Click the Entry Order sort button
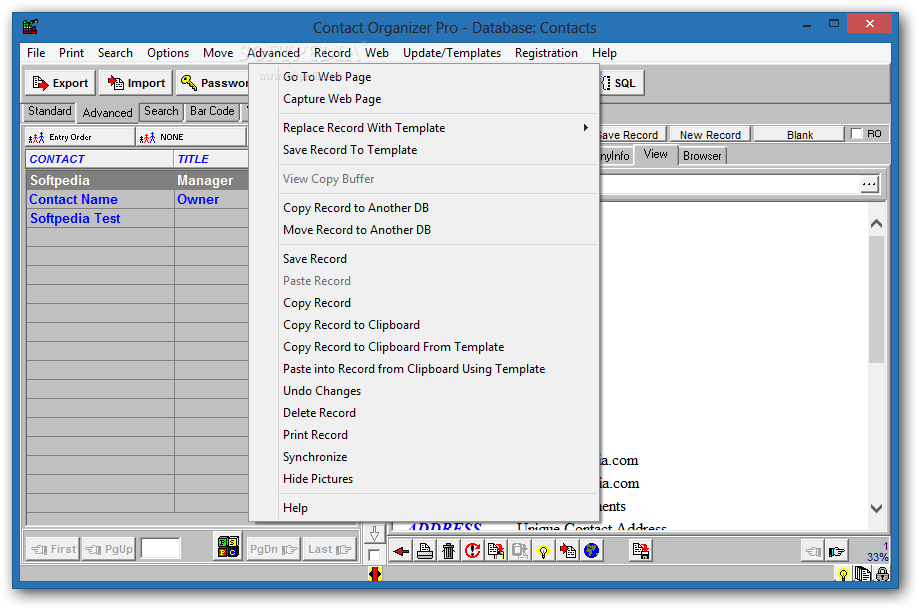Image resolution: width=919 pixels, height=609 pixels. pyautogui.click(x=80, y=137)
